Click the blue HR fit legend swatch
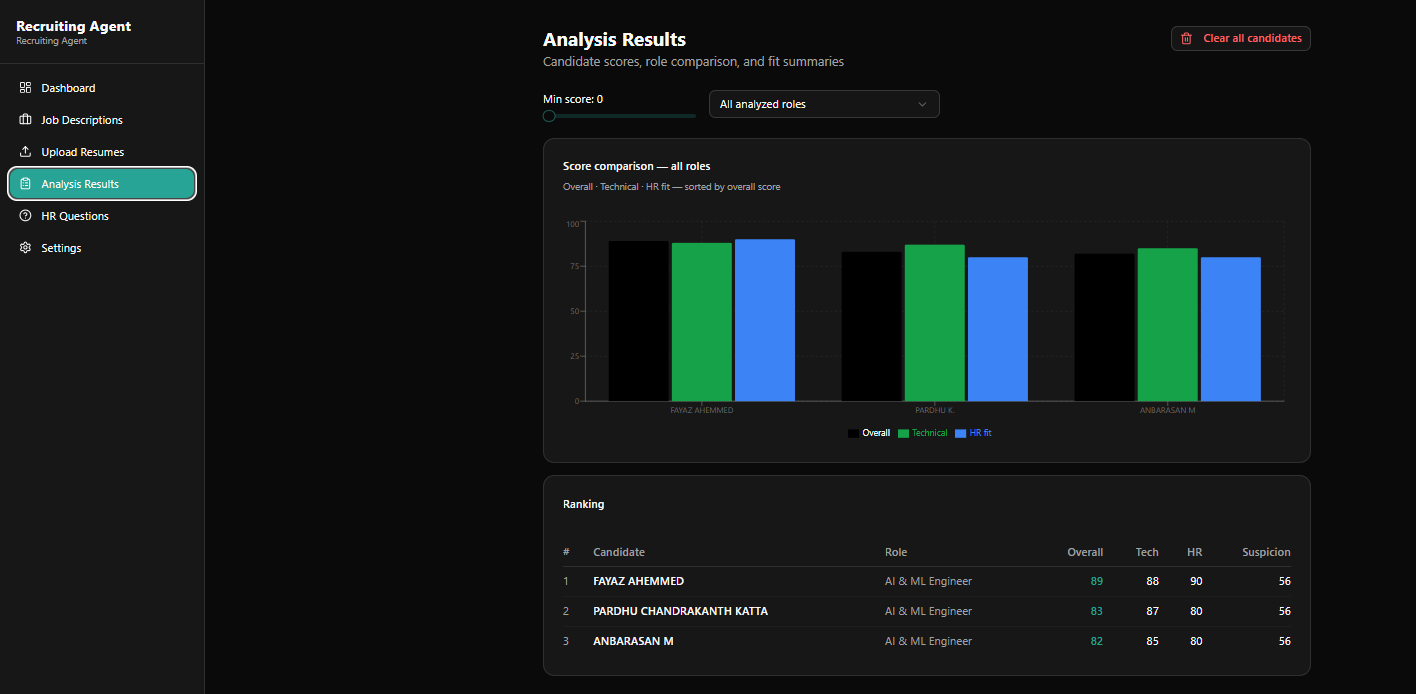 (x=961, y=433)
